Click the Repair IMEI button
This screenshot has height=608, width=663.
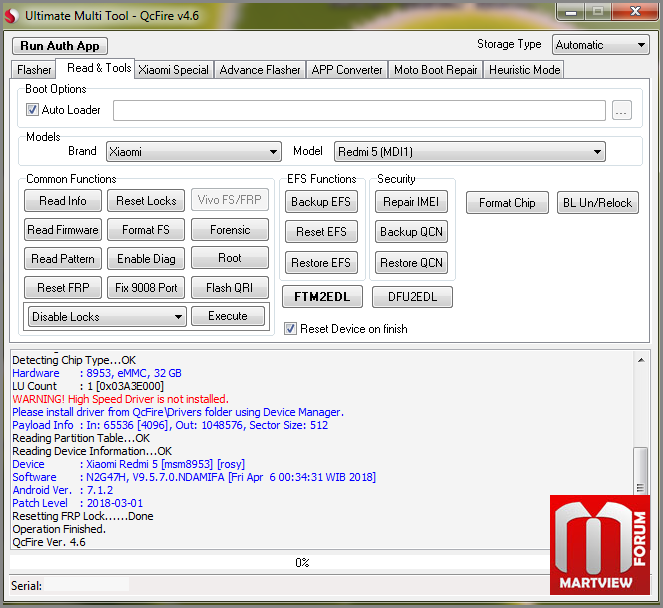pyautogui.click(x=411, y=202)
